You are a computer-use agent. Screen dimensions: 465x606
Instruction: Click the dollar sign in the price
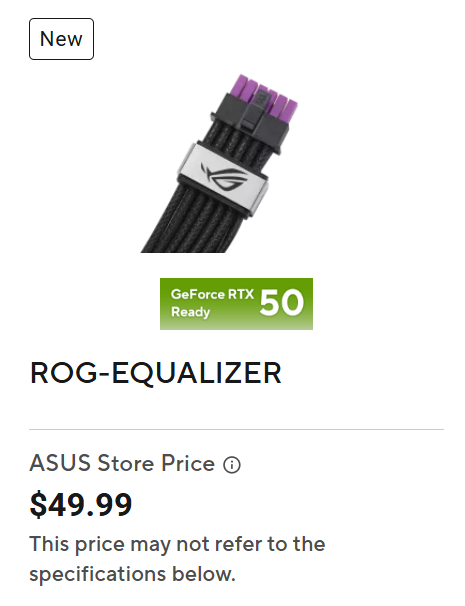pyautogui.click(x=38, y=505)
